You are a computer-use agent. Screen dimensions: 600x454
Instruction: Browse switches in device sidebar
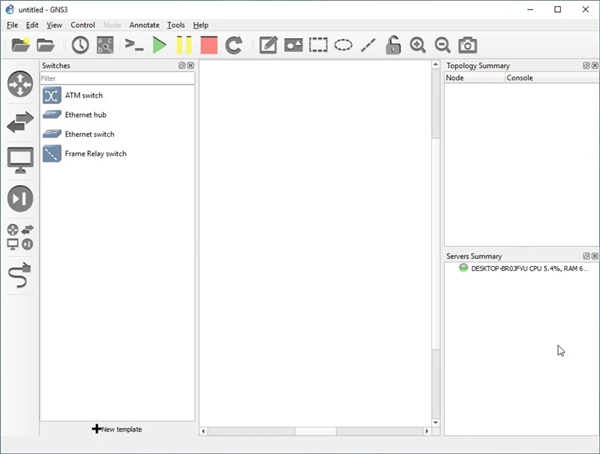pyautogui.click(x=20, y=122)
